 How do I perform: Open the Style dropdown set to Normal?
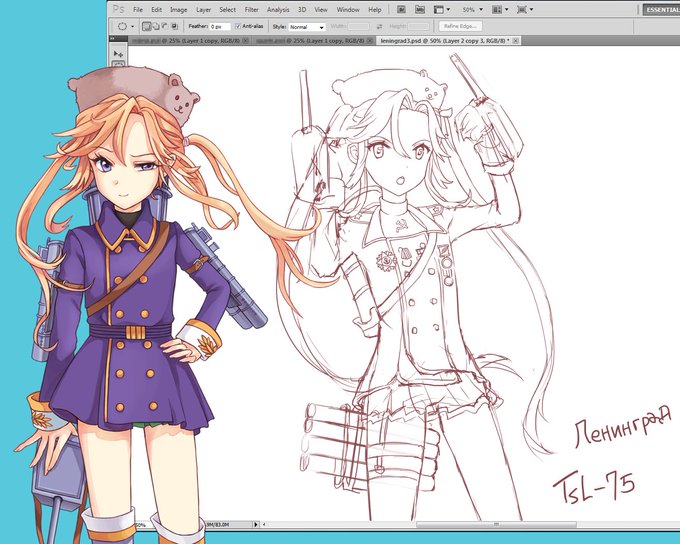coord(307,27)
